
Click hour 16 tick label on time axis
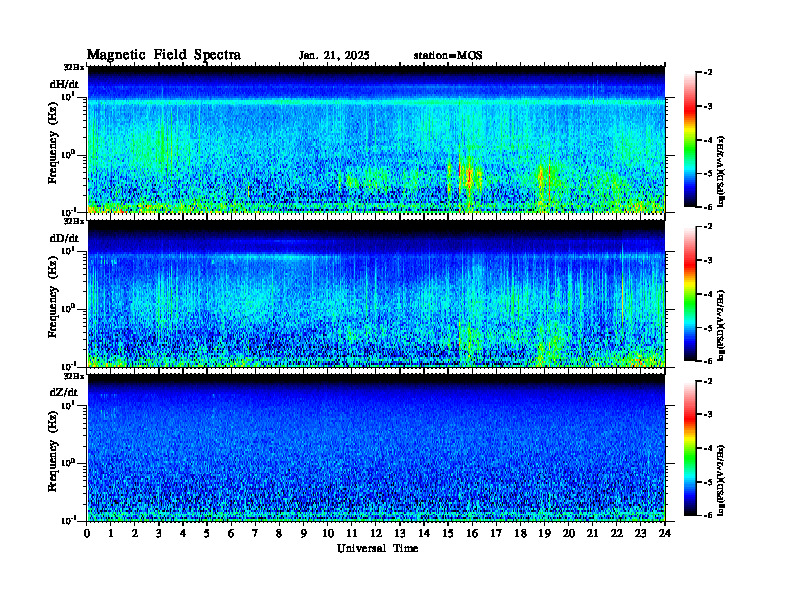click(x=472, y=534)
